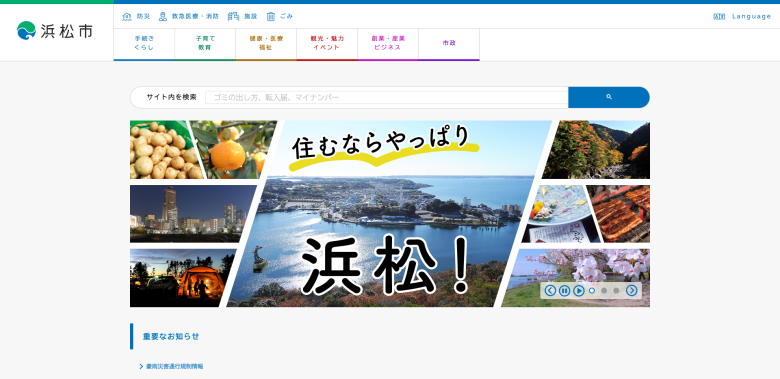Open the 観光・魅力 イベント menu
The width and height of the screenshot is (780, 379).
point(327,44)
